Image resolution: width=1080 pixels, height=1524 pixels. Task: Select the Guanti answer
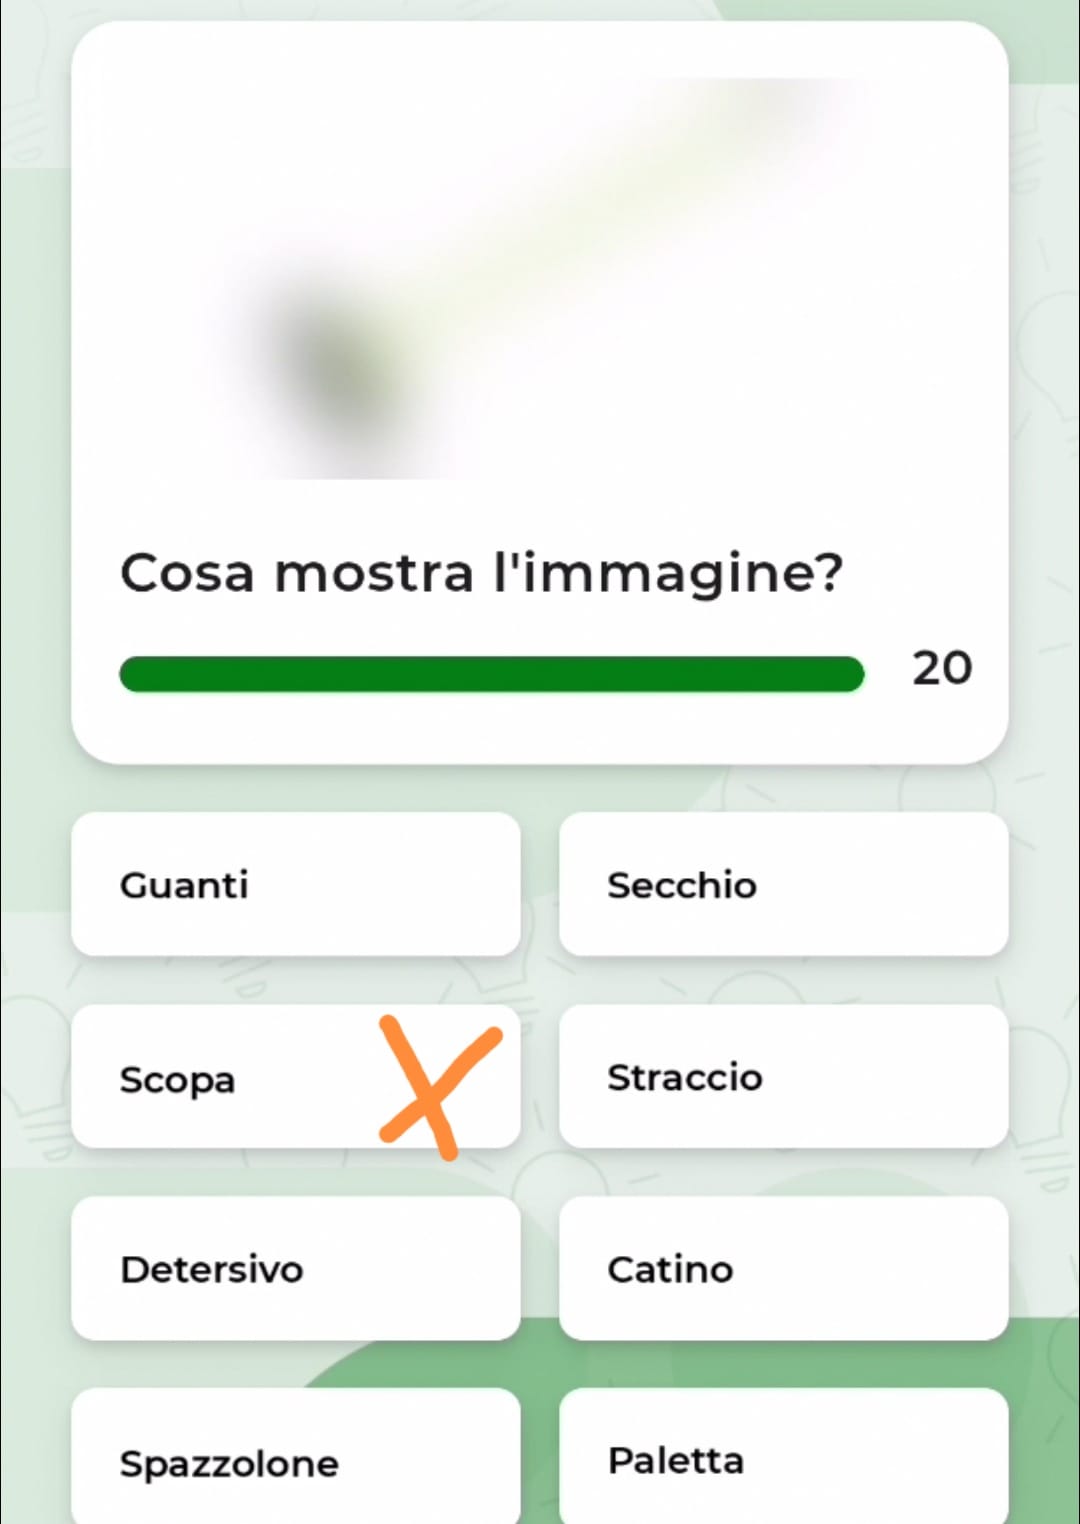296,884
